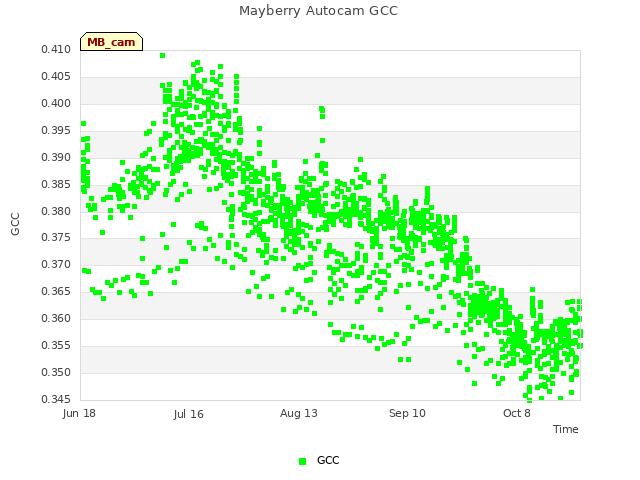Click the Time x-axis title
Image resolution: width=640 pixels, height=480 pixels.
click(x=566, y=429)
